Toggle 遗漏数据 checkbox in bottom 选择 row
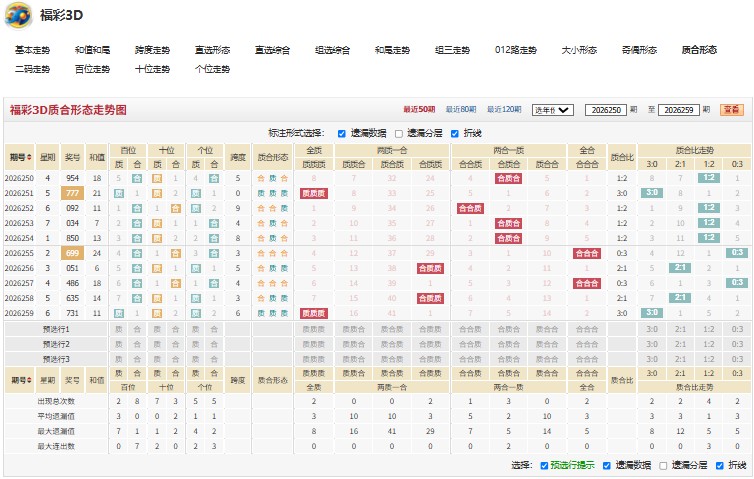The height and width of the screenshot is (479, 754). point(607,466)
